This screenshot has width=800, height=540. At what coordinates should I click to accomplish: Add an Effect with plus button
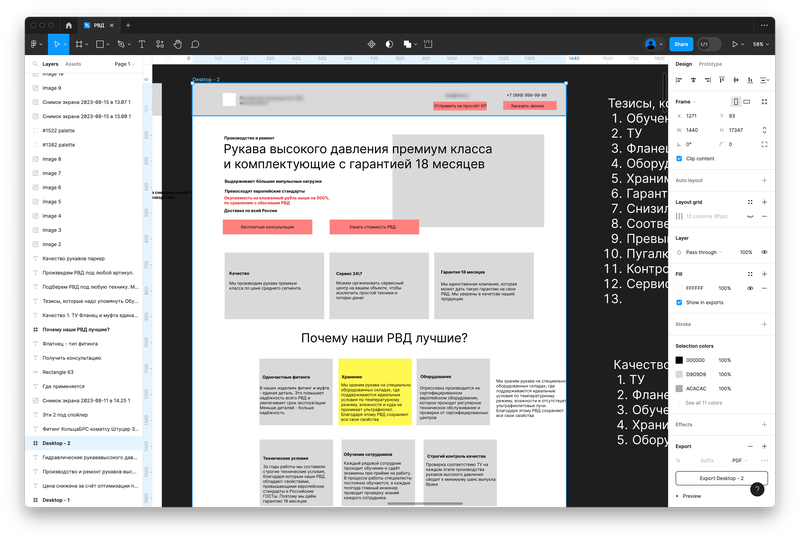[764, 425]
